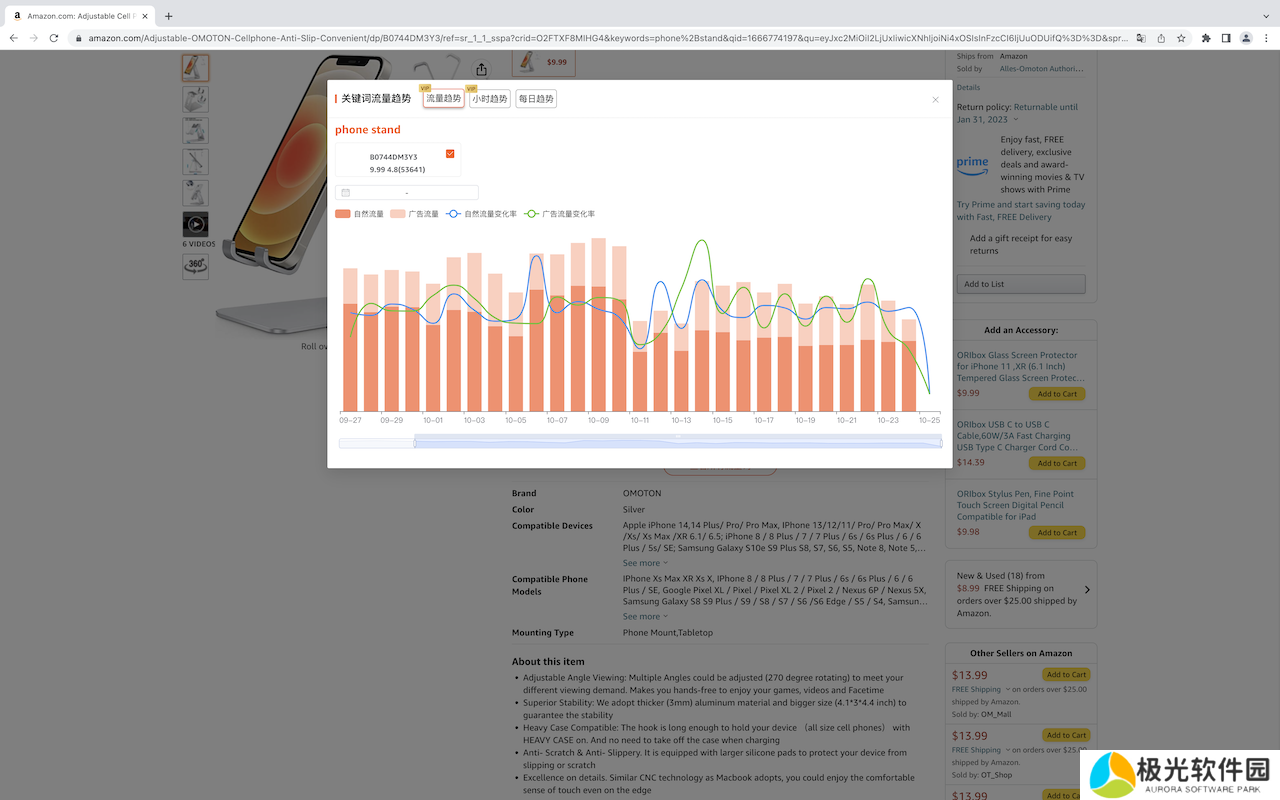Viewport: 1280px width, 800px height.
Task: Toggle the 广告流量 legend series
Action: tap(414, 214)
